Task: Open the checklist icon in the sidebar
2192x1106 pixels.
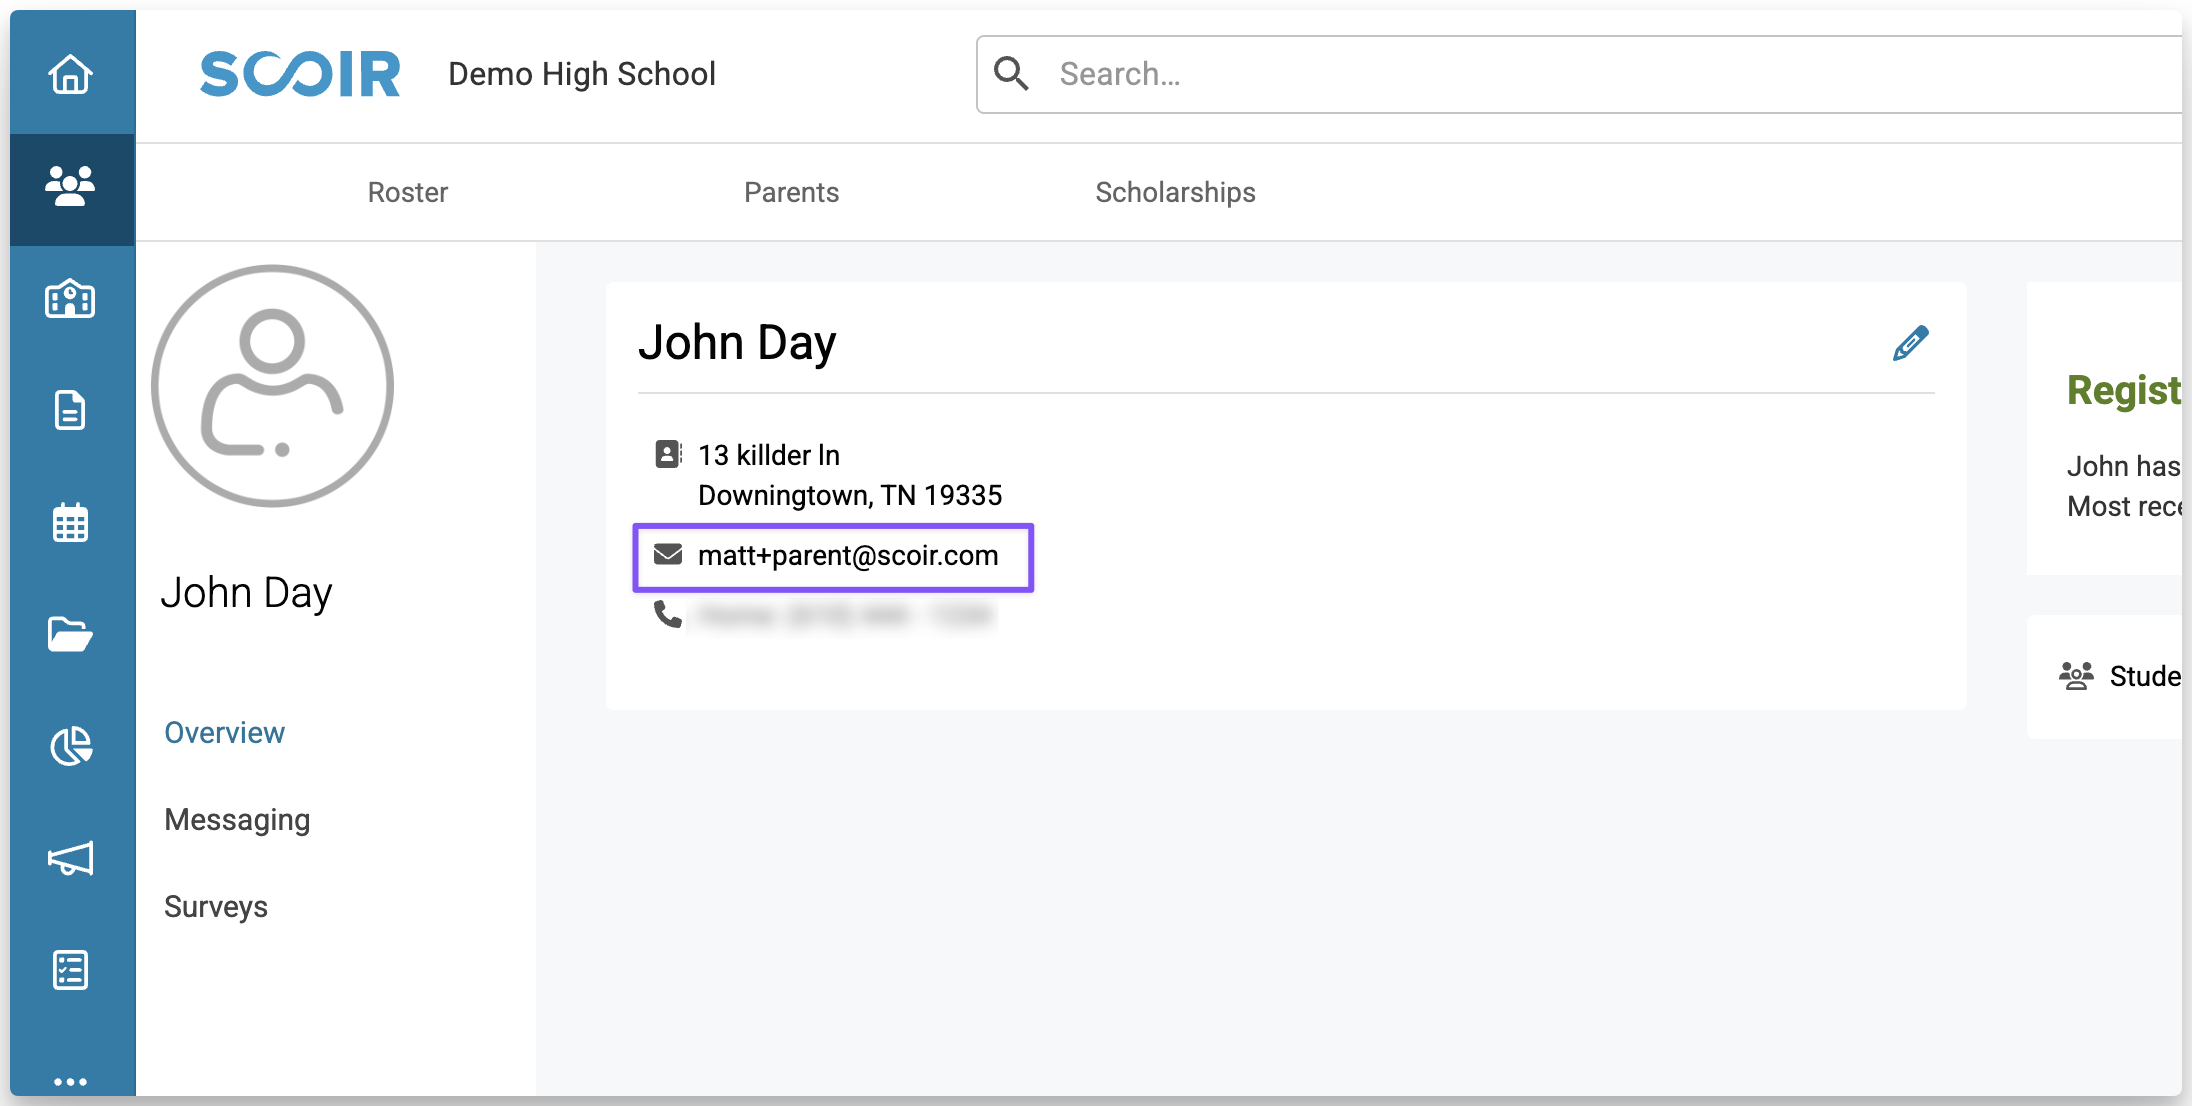Action: 70,970
